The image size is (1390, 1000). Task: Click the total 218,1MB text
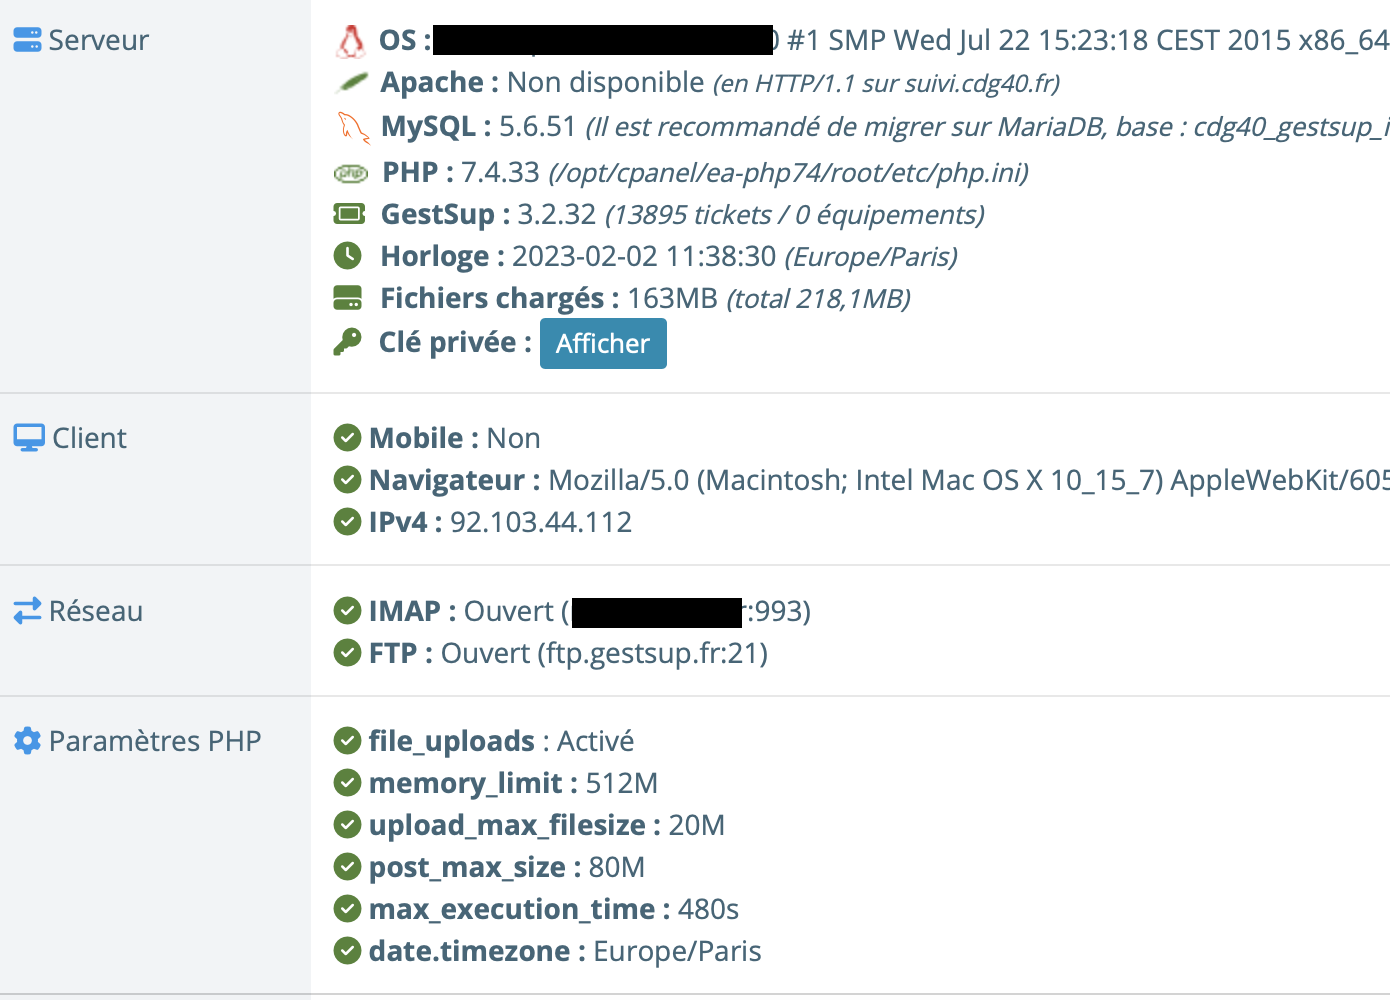(819, 299)
